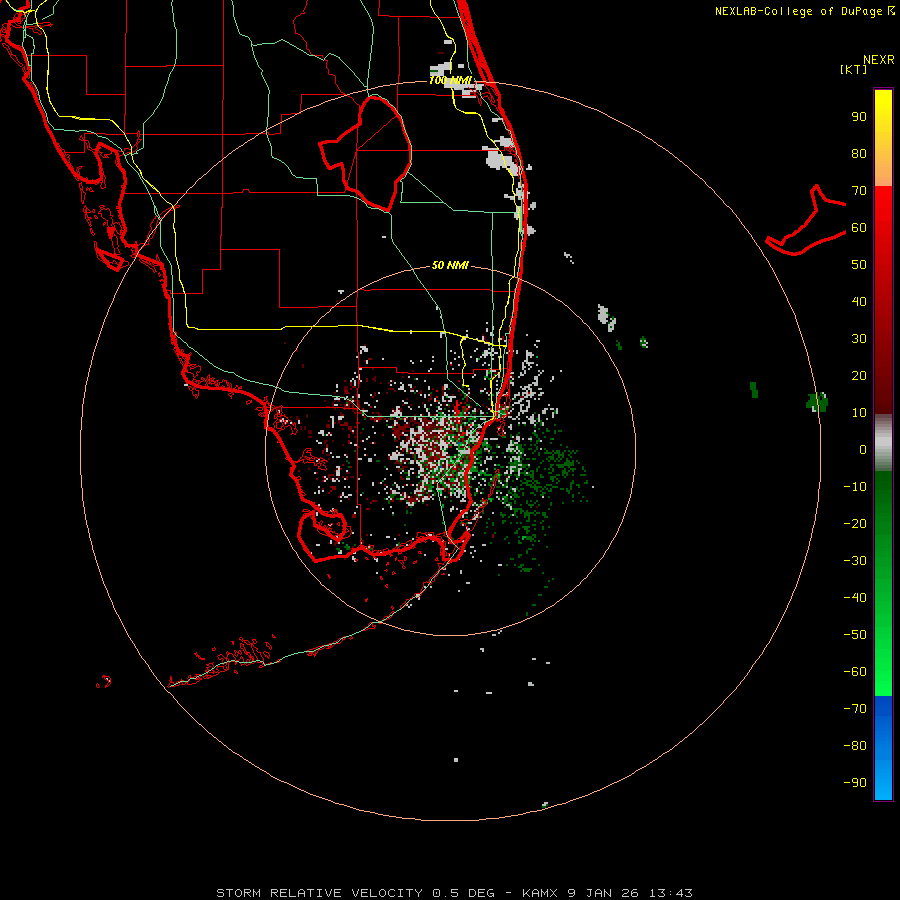The width and height of the screenshot is (900, 900).
Task: Click the bright red segment of the color bar
Action: pyautogui.click(x=883, y=300)
